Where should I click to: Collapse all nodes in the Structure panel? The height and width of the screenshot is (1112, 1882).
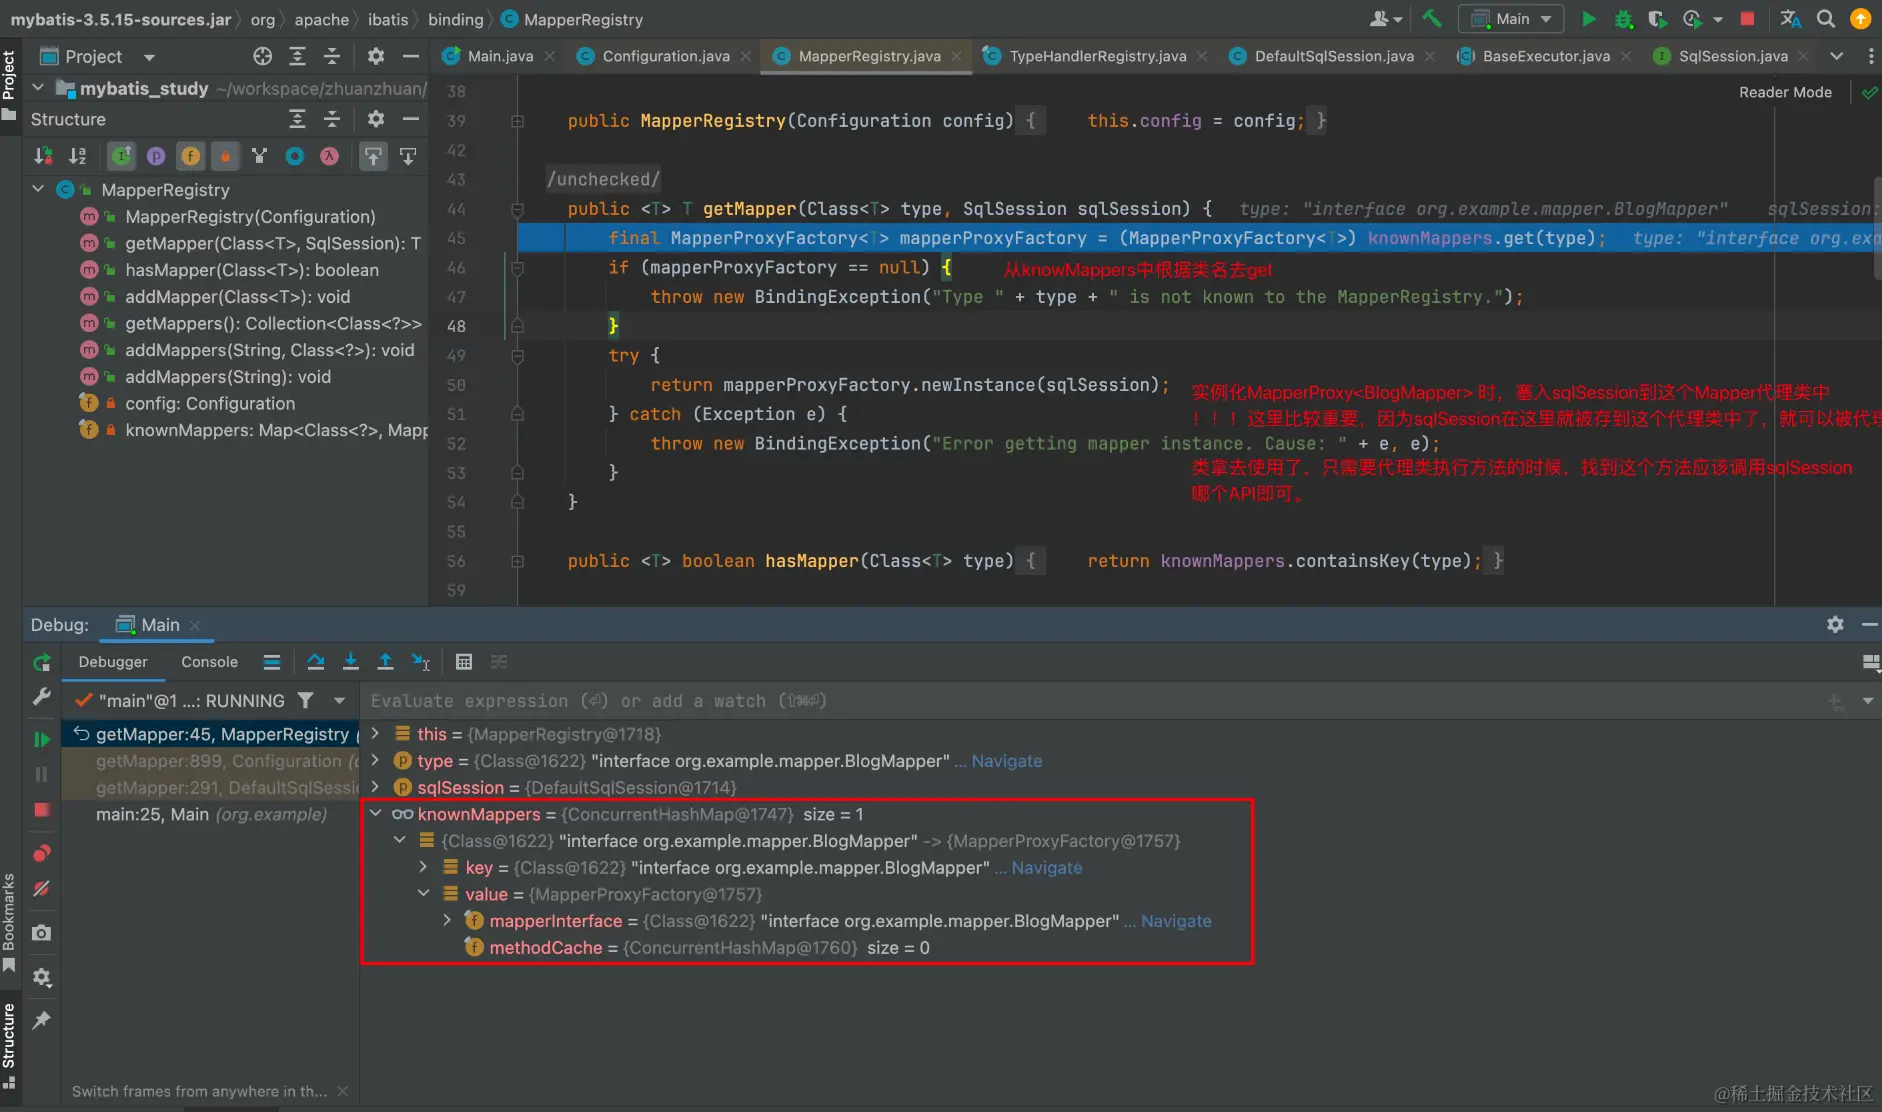(332, 119)
